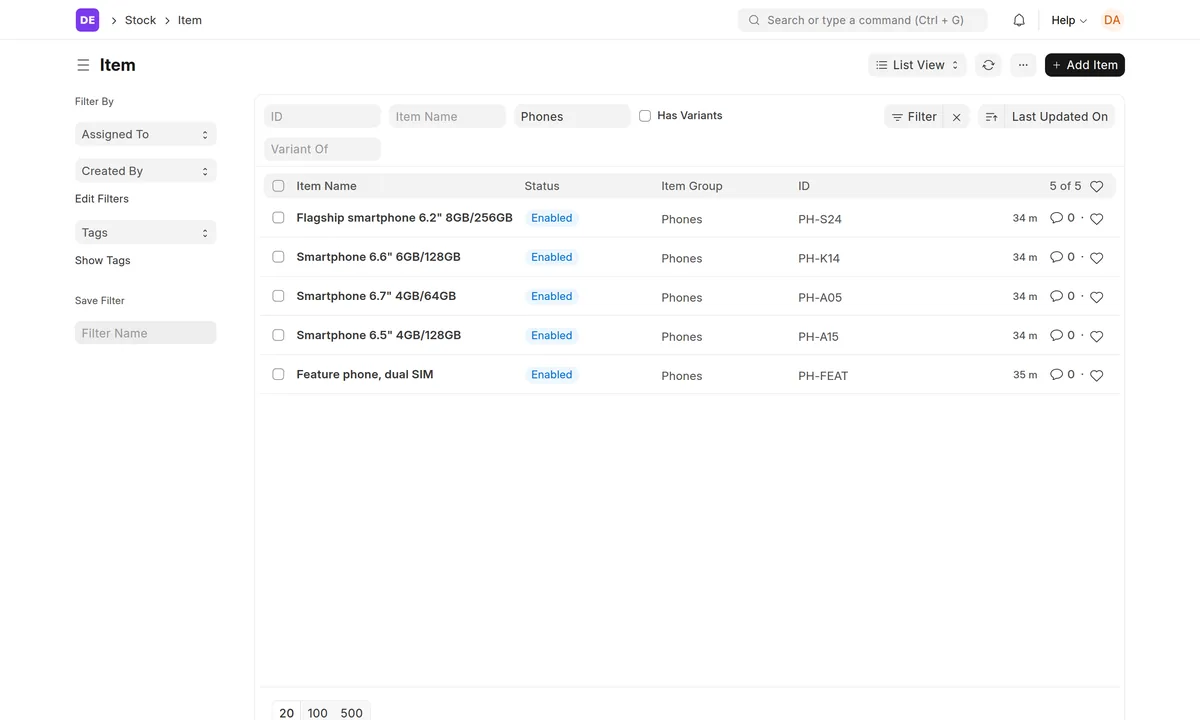Set page size to 100
Image resolution: width=1200 pixels, height=720 pixels.
[x=318, y=712]
